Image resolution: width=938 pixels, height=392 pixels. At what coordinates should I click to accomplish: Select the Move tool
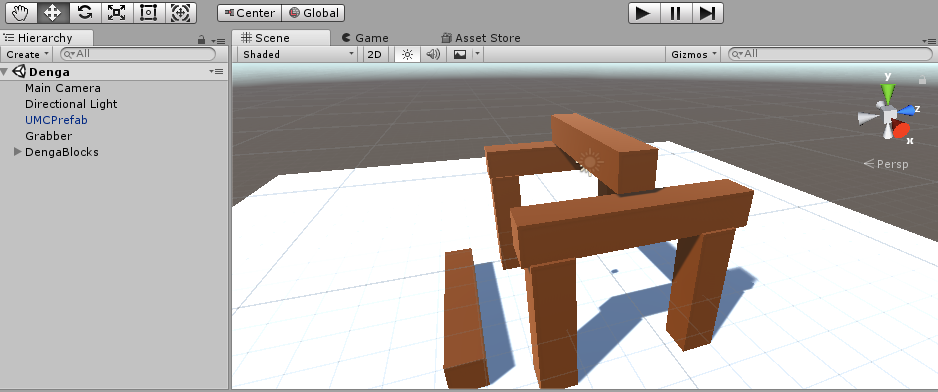coord(53,13)
